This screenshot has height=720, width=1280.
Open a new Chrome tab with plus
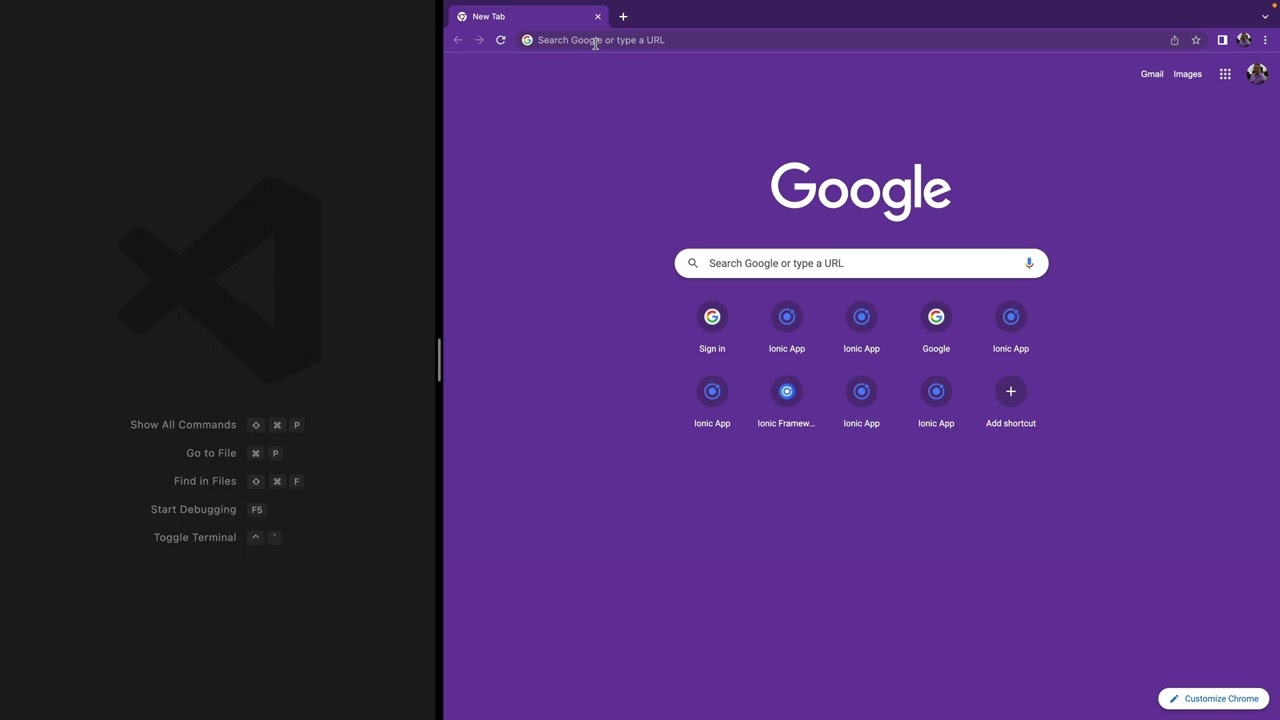[x=623, y=16]
